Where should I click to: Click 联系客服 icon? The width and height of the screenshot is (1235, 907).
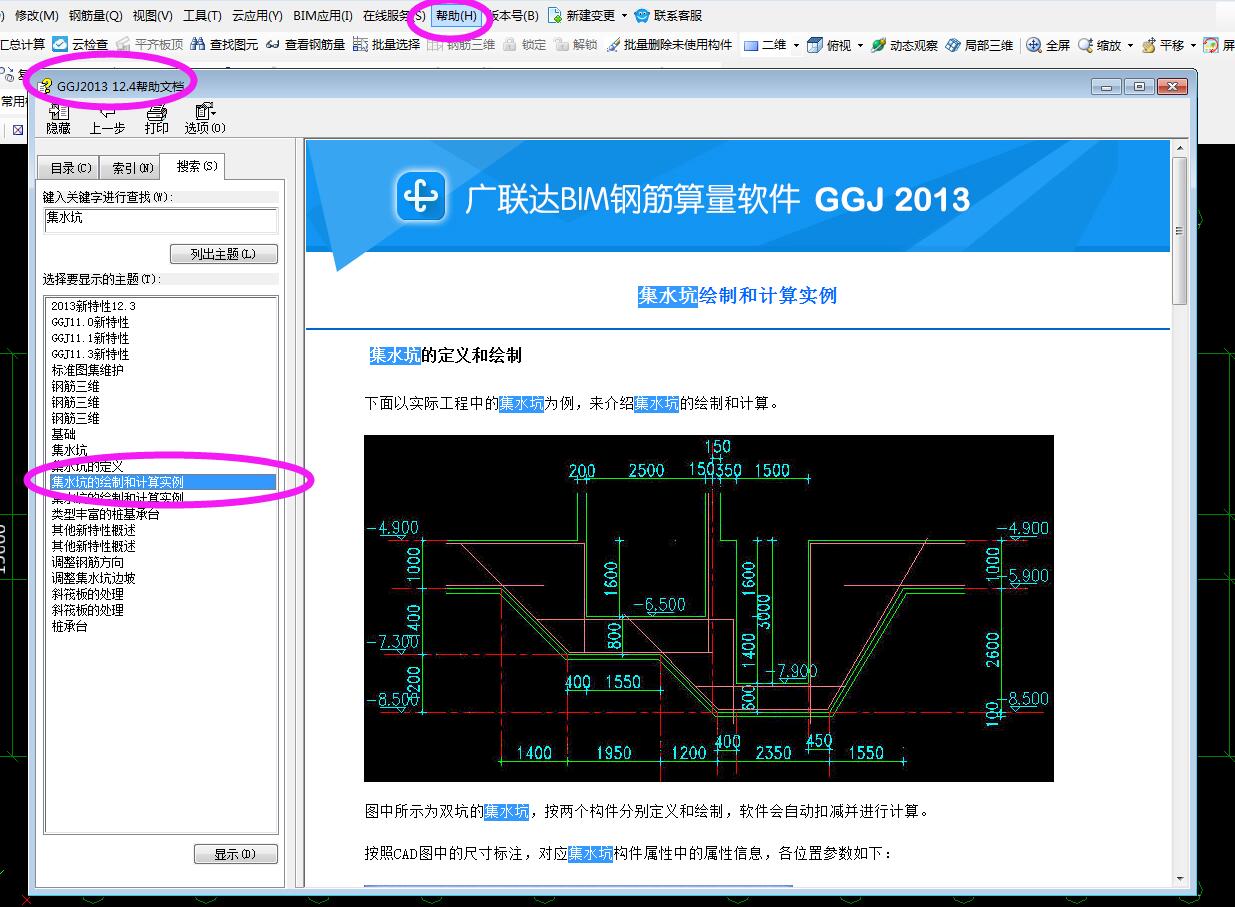[x=642, y=16]
